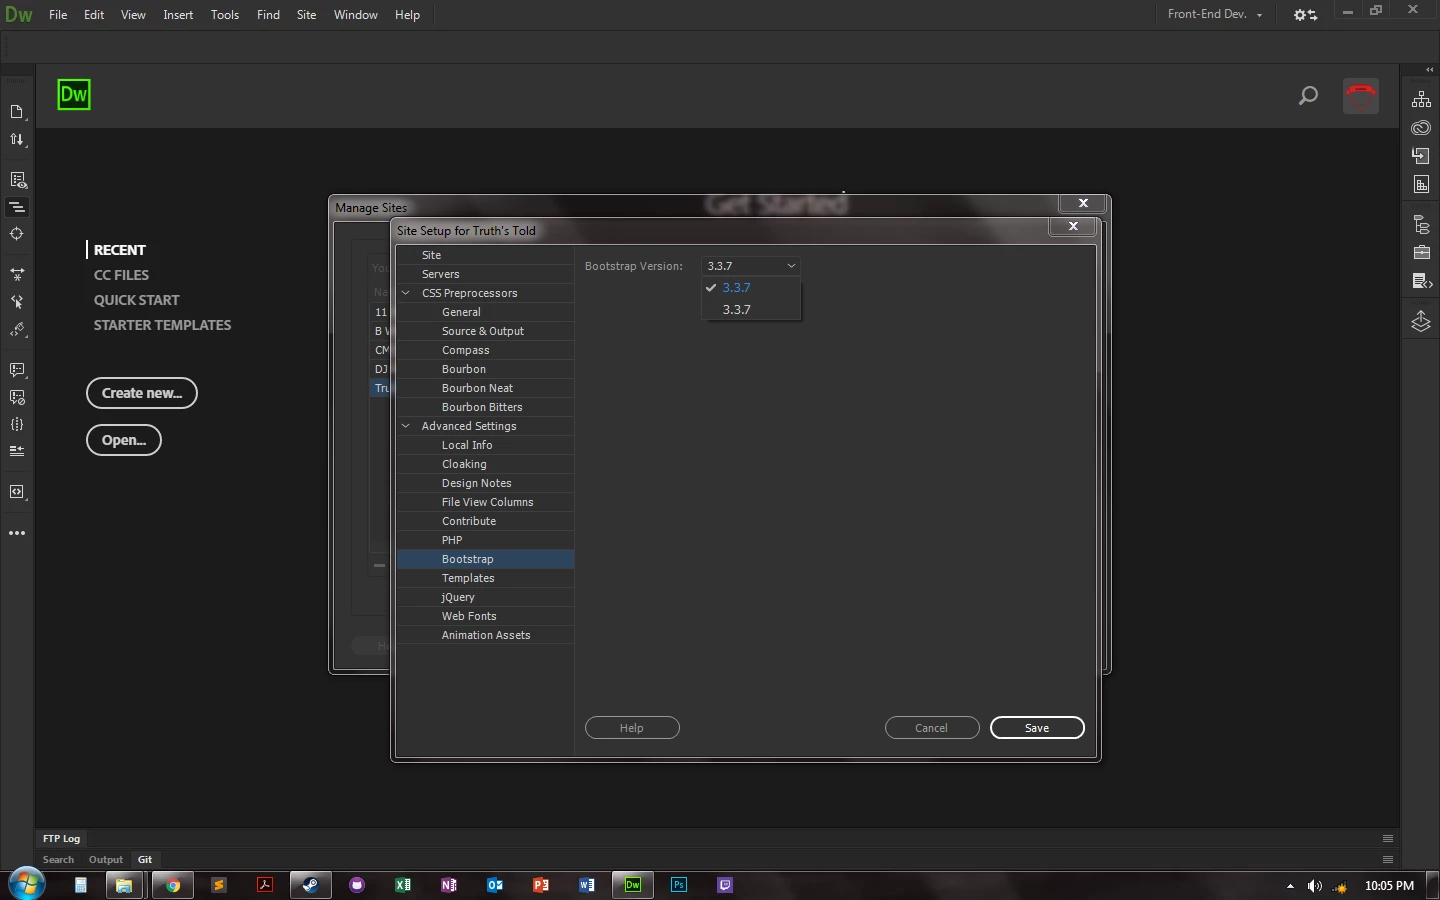Click the curly braces icon in left toolbar
This screenshot has height=900, width=1440.
(17, 424)
